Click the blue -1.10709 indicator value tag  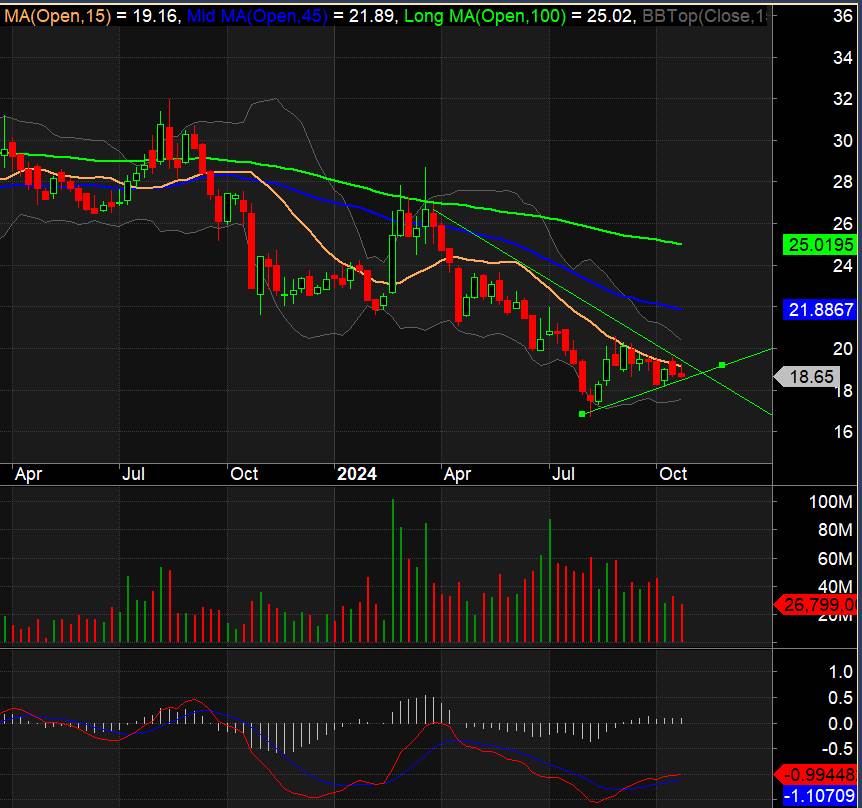(x=818, y=796)
